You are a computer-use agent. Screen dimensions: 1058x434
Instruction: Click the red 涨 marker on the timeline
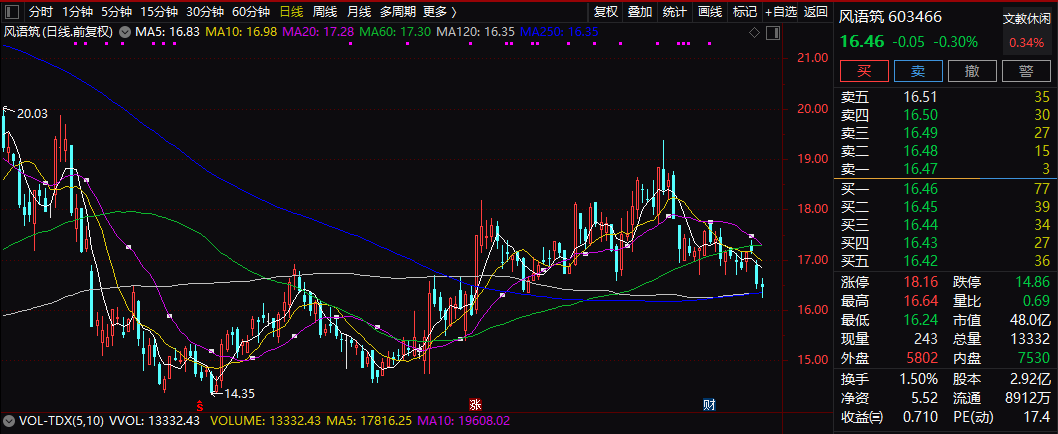tap(475, 405)
